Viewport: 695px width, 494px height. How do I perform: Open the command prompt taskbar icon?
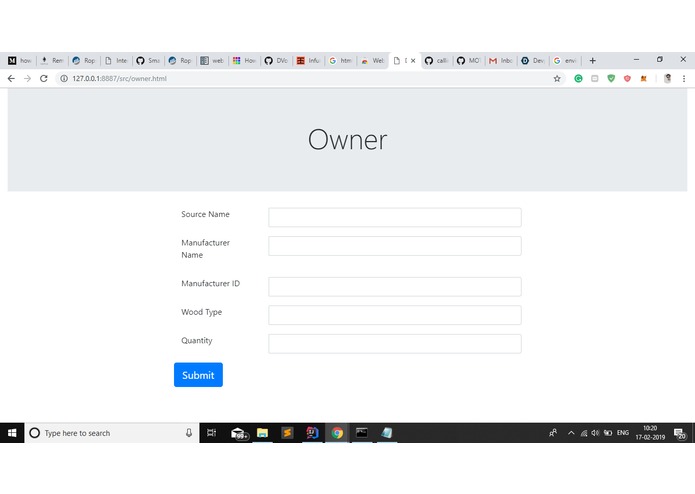[362, 433]
